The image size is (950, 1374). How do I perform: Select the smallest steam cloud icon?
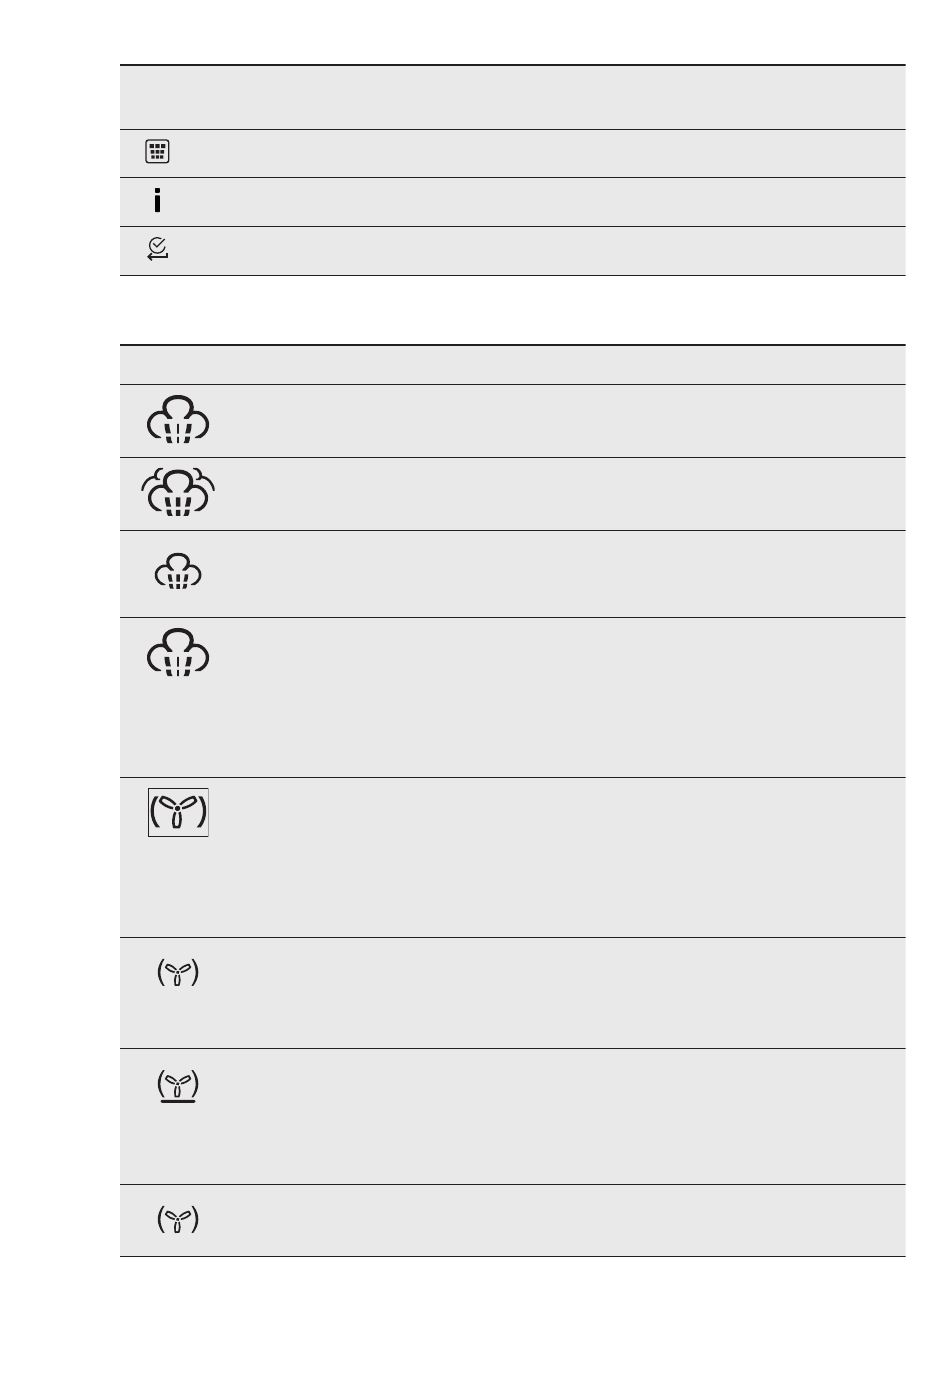coord(178,571)
